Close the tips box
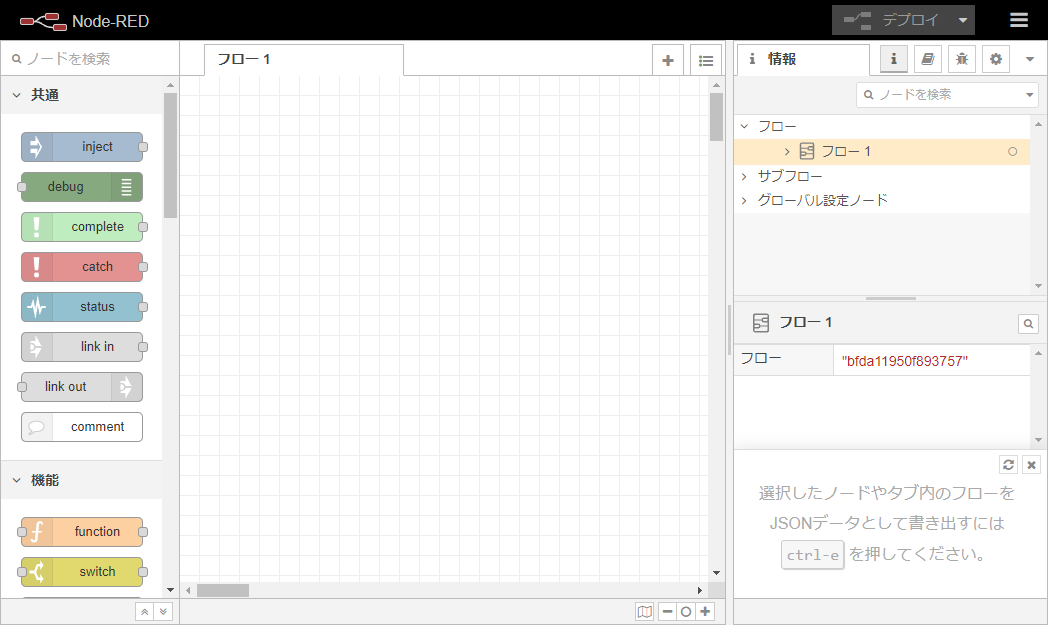The height and width of the screenshot is (625, 1048). (x=1031, y=465)
